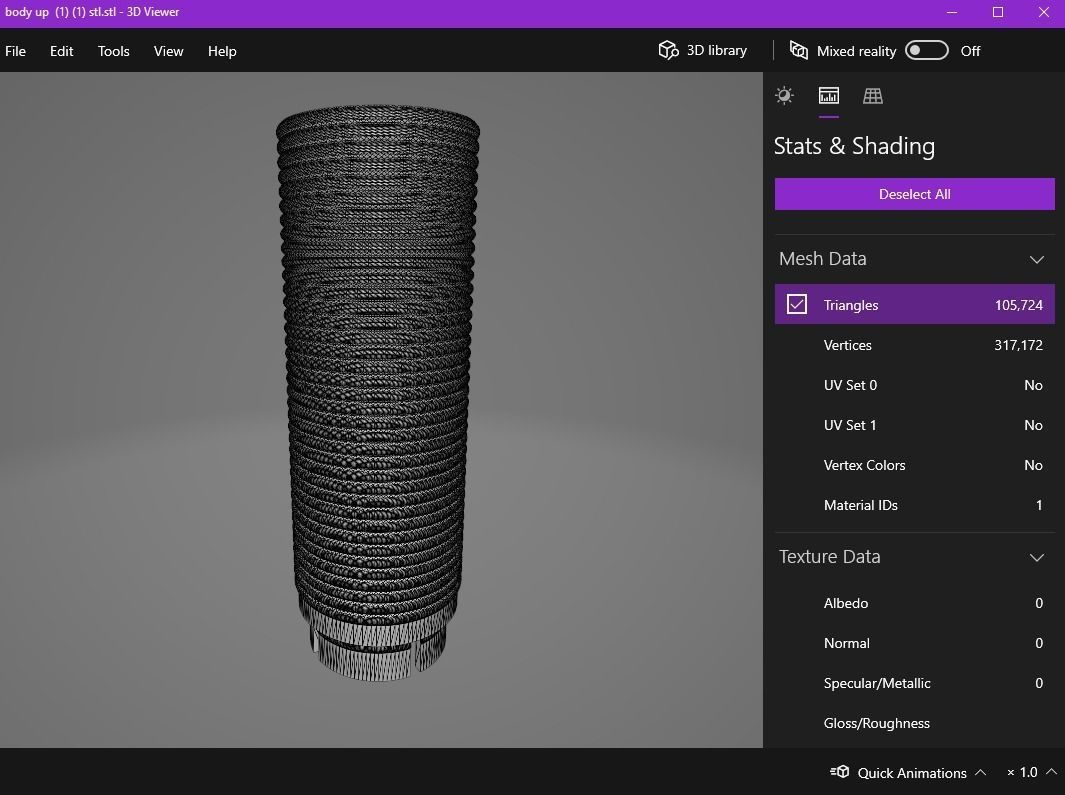Click the Stats & Shading heading
1065x795 pixels.
(x=854, y=146)
